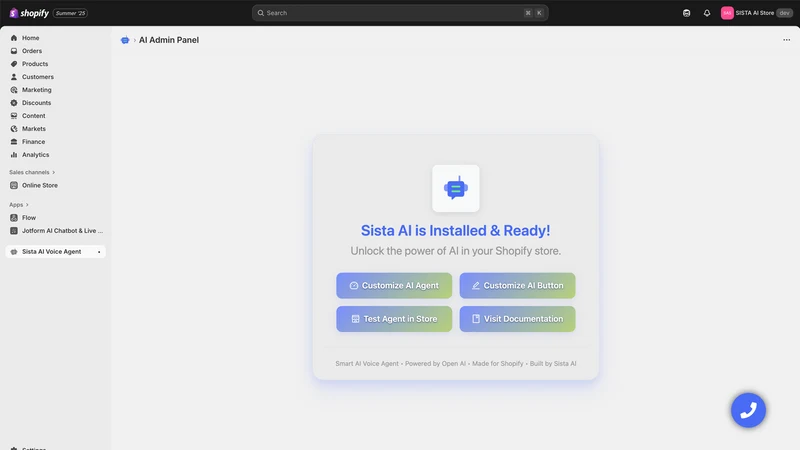Viewport: 800px width, 450px height.
Task: Open the sidekick icon in the top bar
Action: (x=686, y=13)
